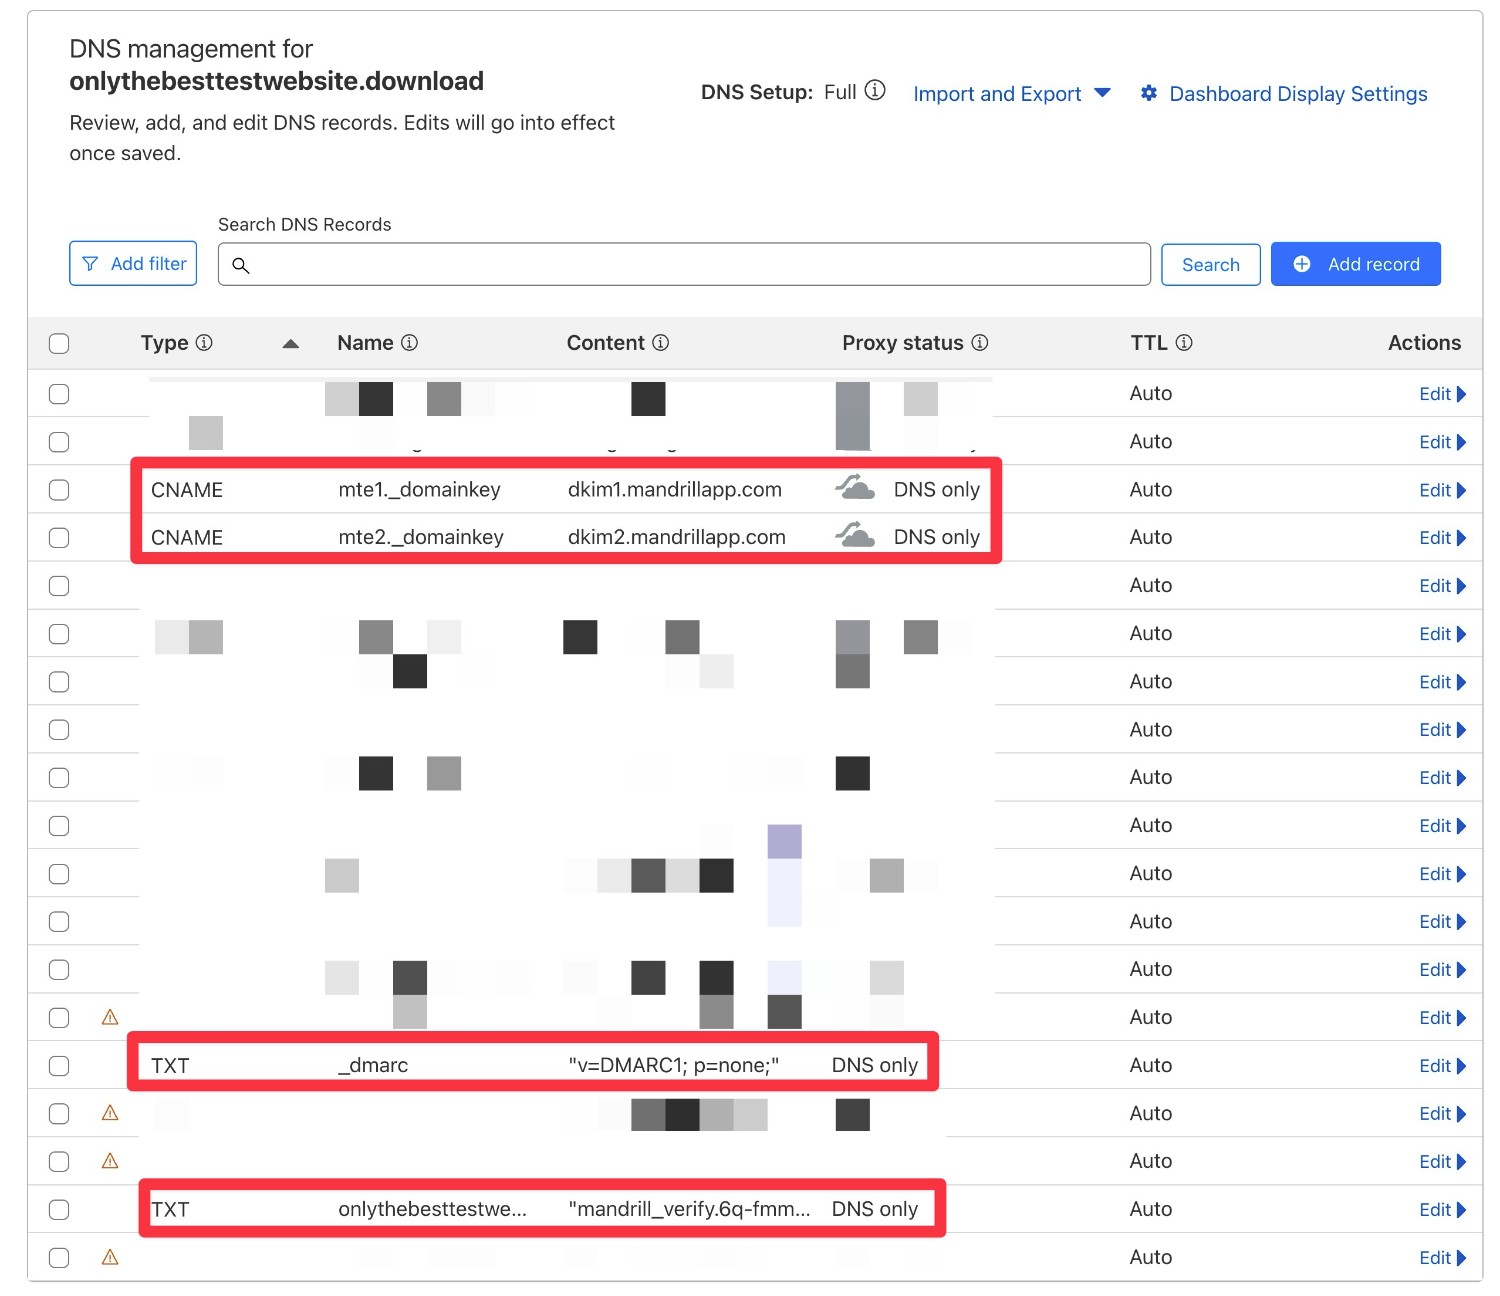Click the Content column header
The image size is (1500, 1296).
click(605, 343)
